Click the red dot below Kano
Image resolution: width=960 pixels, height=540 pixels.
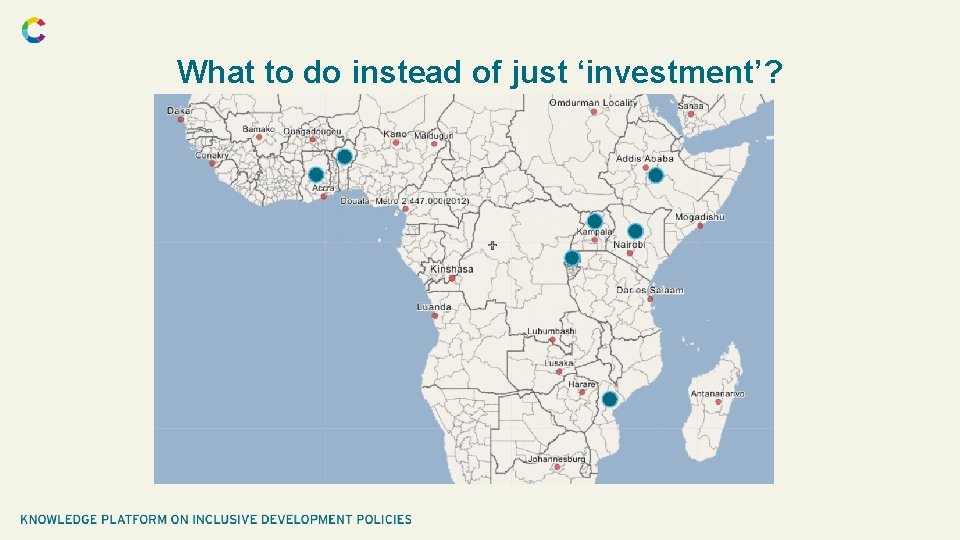coord(396,143)
